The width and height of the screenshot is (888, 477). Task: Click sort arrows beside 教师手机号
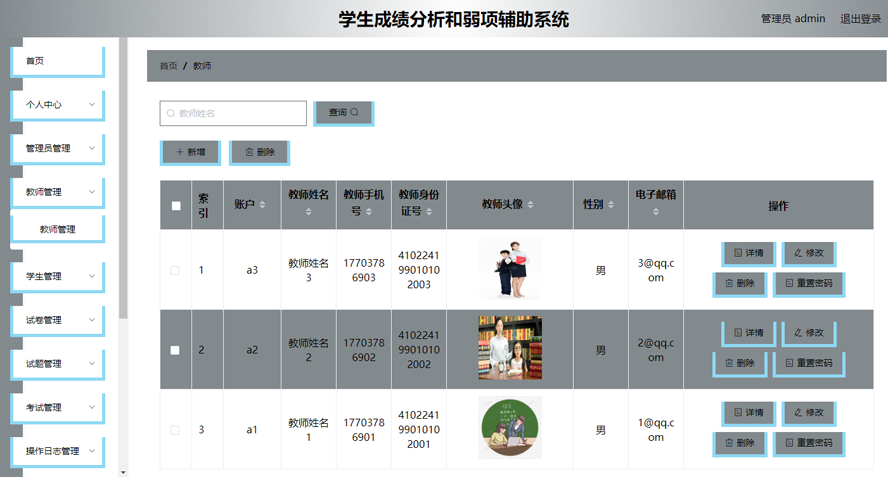tap(369, 212)
